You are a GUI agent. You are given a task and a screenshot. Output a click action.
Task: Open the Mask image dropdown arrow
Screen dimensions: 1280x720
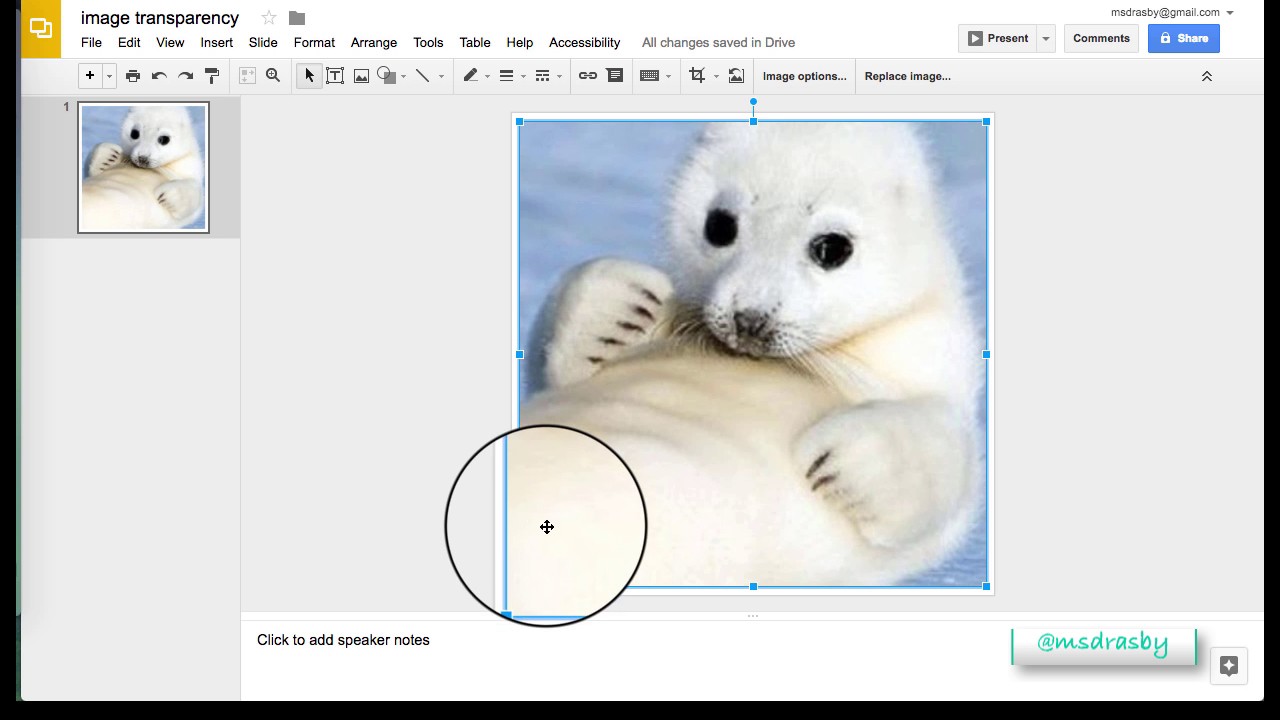(716, 77)
